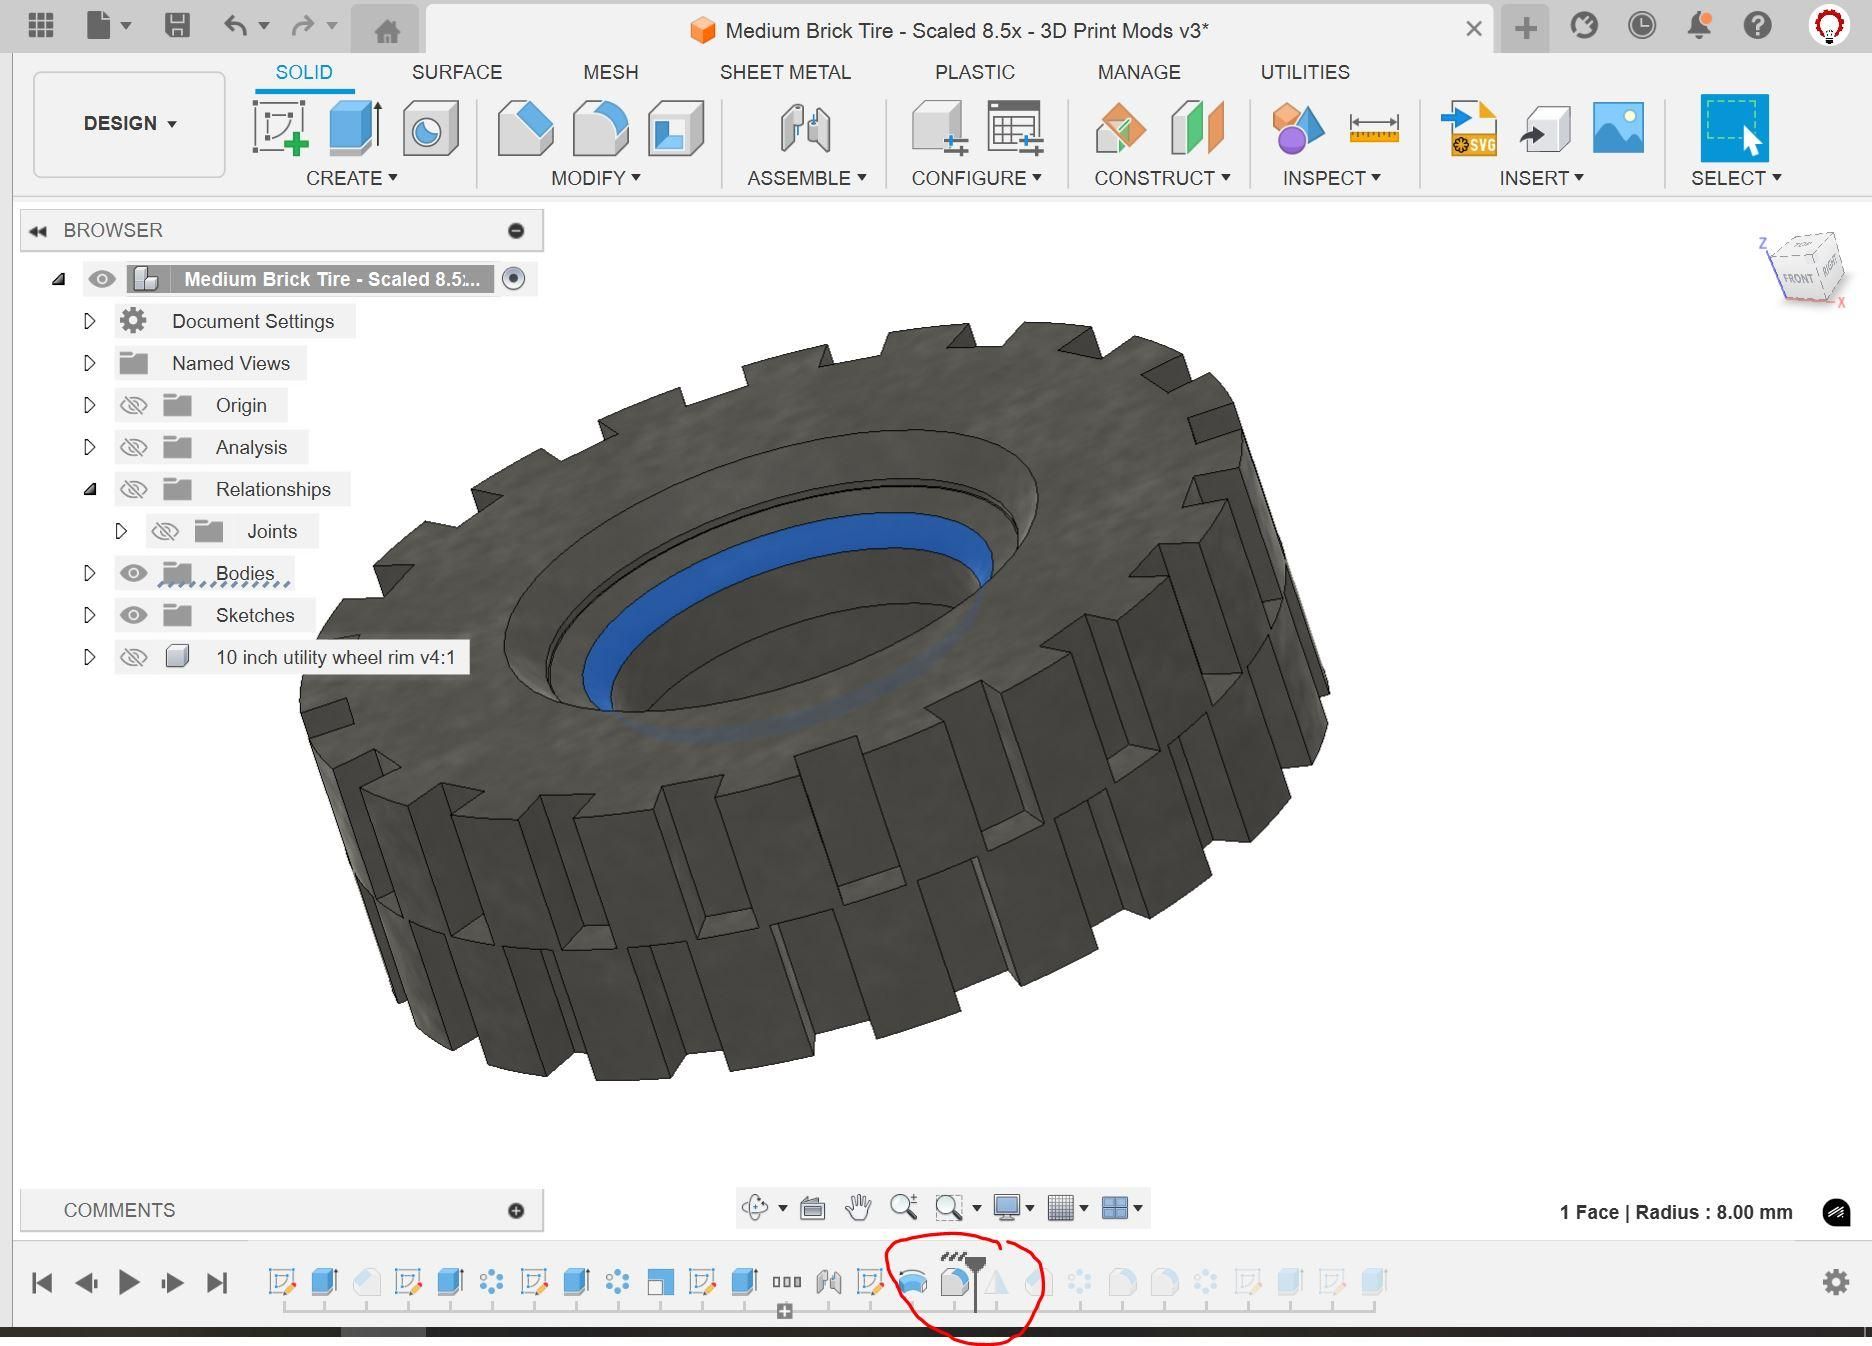Open the CREATE dropdown menu
The image size is (1872, 1346).
[x=351, y=178]
